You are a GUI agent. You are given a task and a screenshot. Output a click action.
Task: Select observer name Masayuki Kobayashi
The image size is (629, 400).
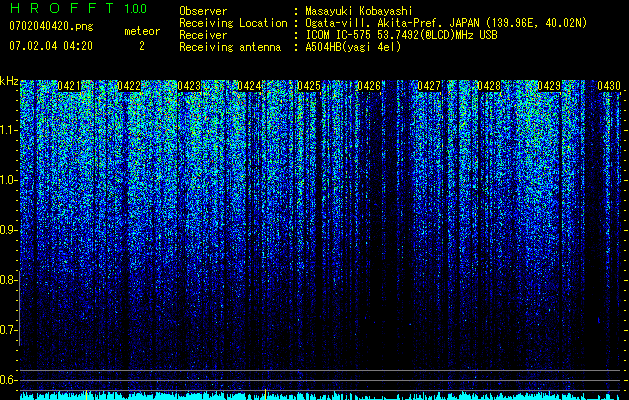[359, 11]
